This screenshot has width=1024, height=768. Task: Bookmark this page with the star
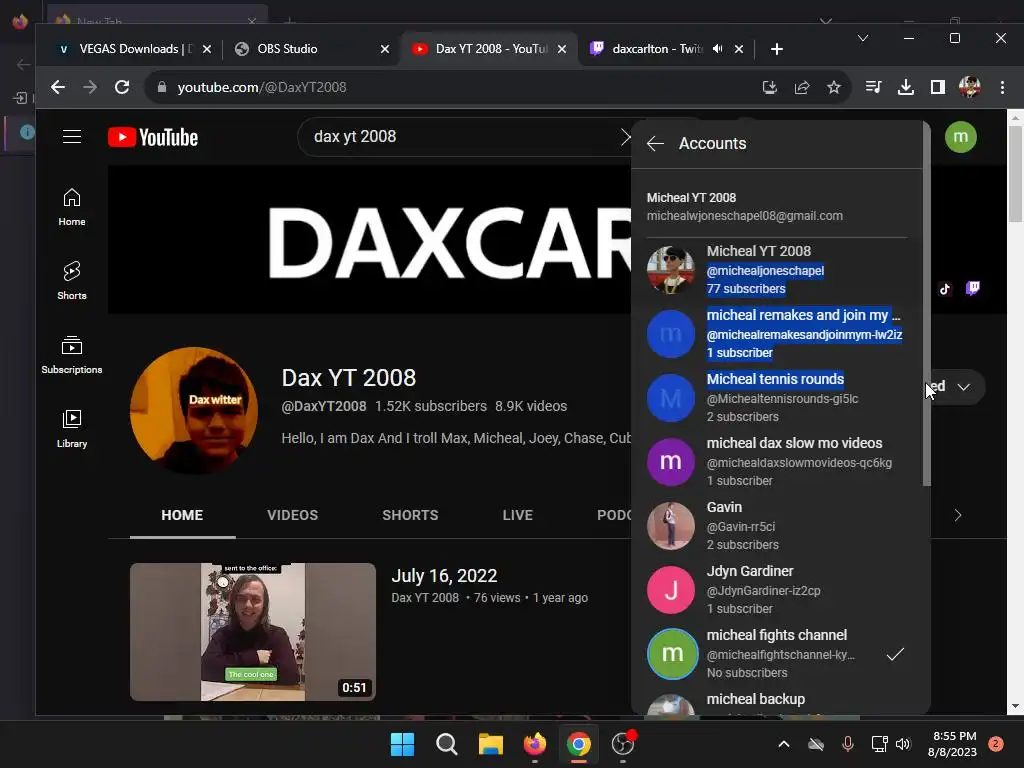(834, 87)
